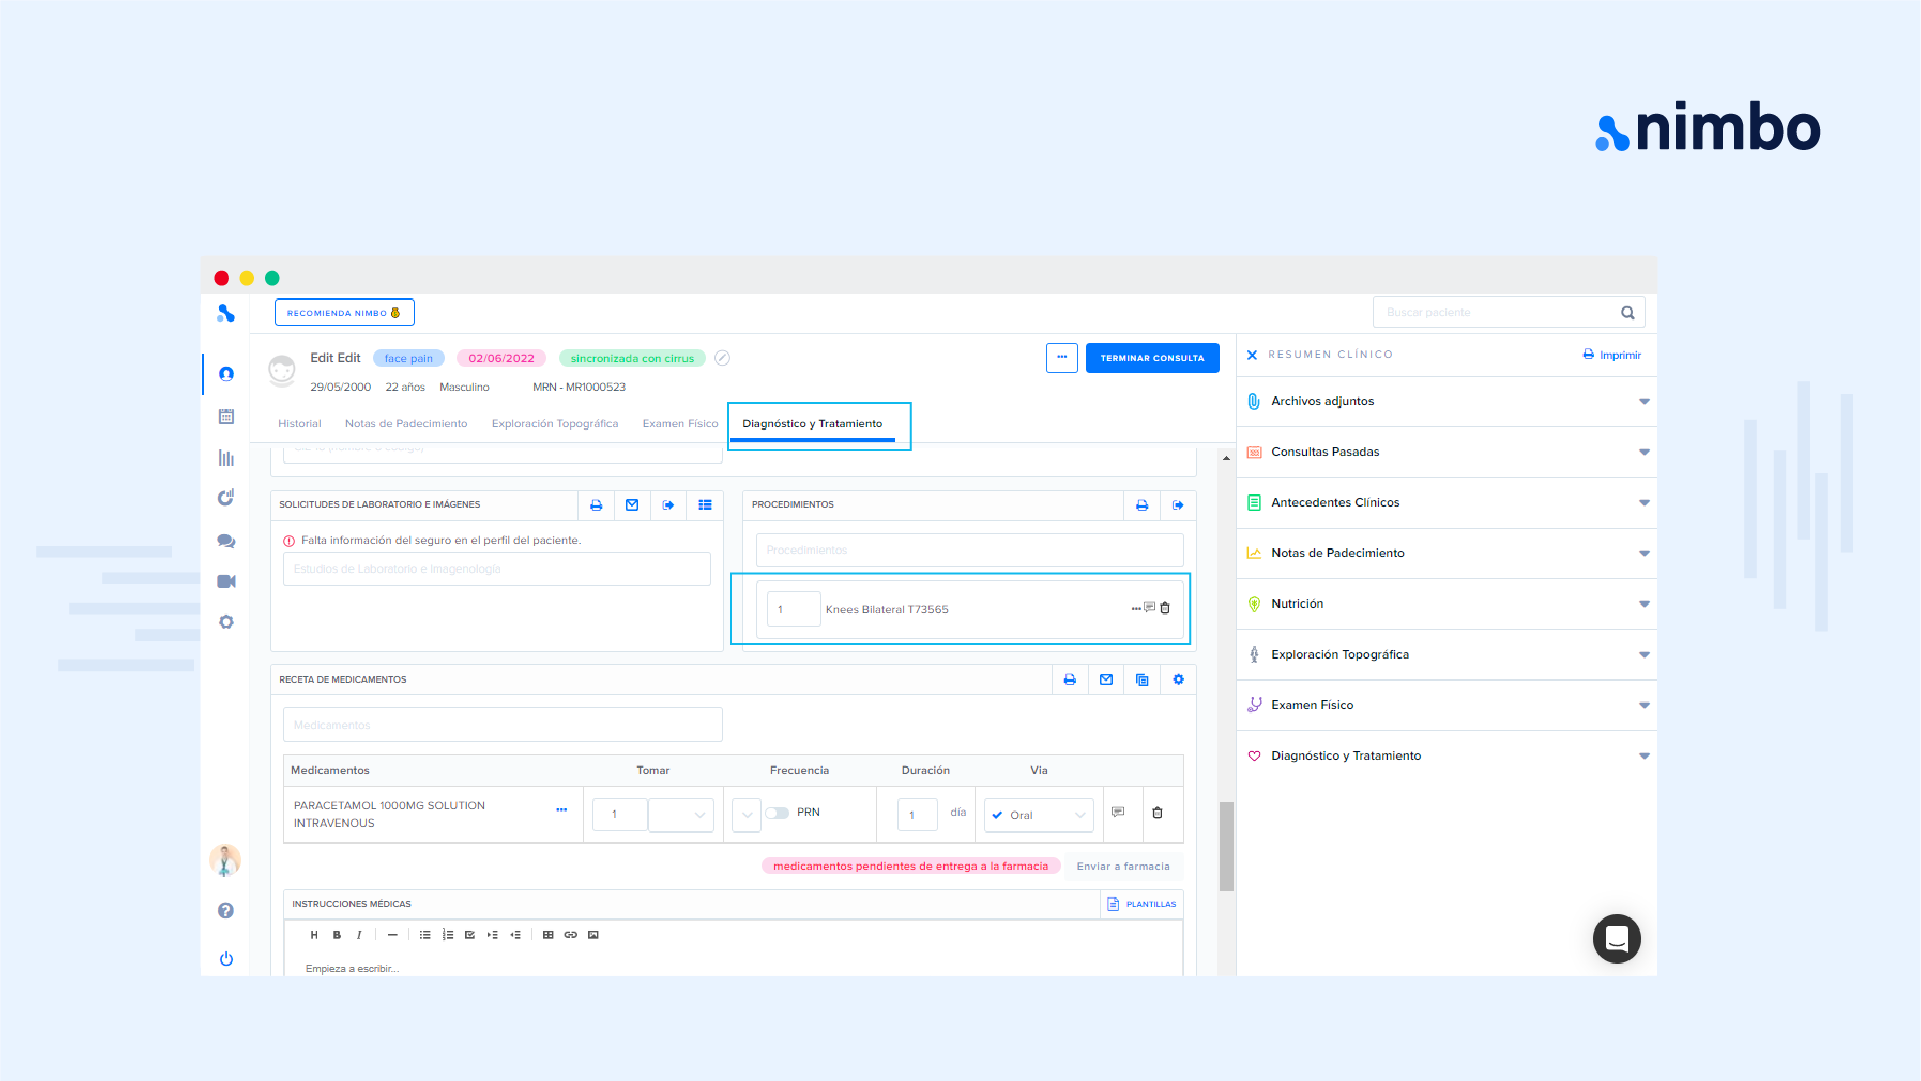
Task: Click the Buscar paciente search field
Action: point(1495,313)
